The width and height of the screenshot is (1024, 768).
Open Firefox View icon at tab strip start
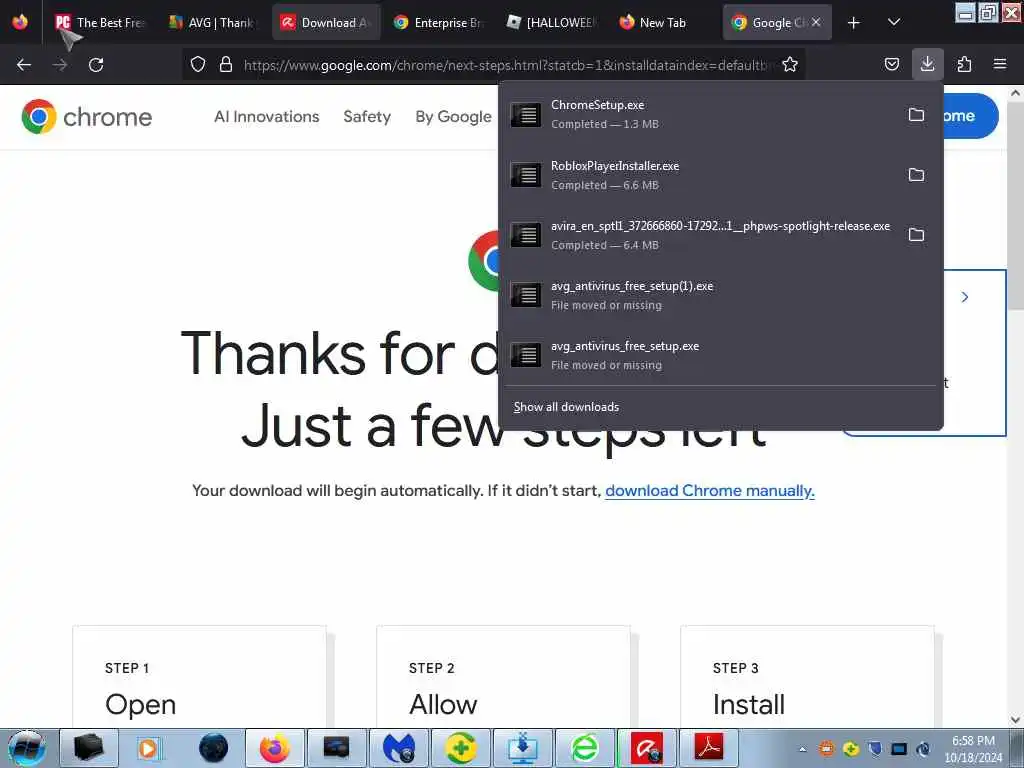click(x=20, y=23)
